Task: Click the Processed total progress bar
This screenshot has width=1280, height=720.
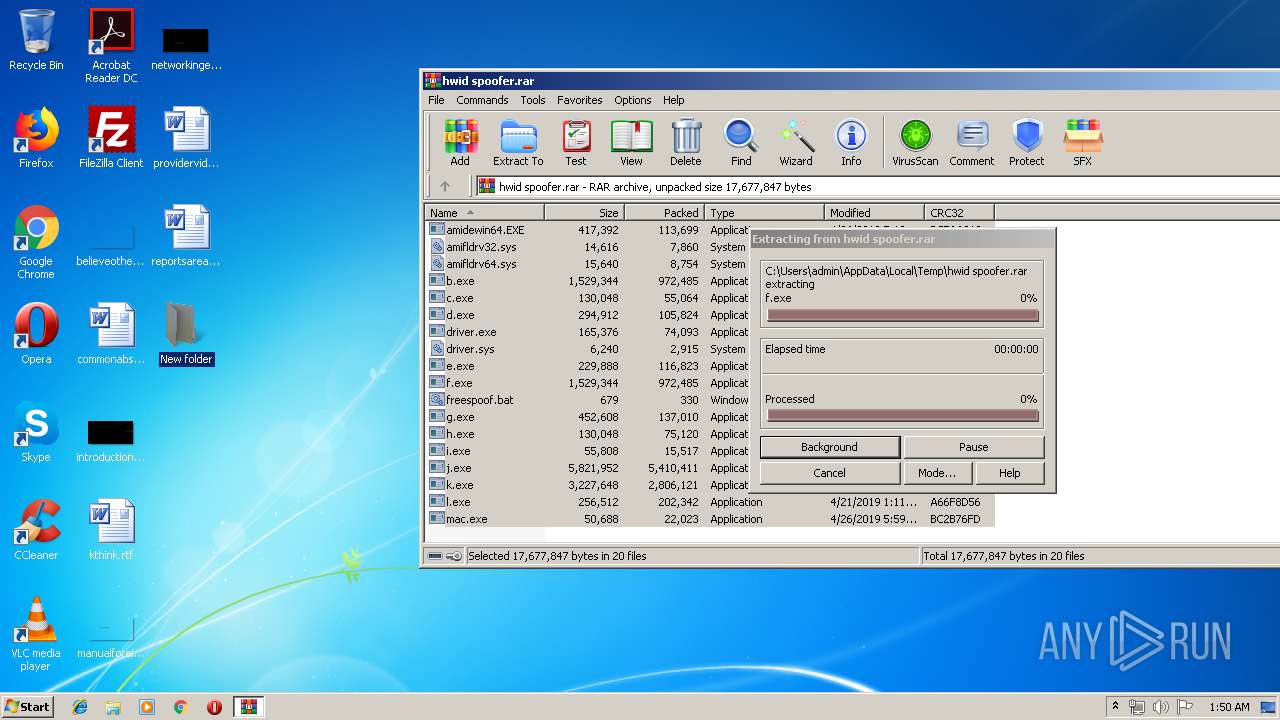Action: 903,416
